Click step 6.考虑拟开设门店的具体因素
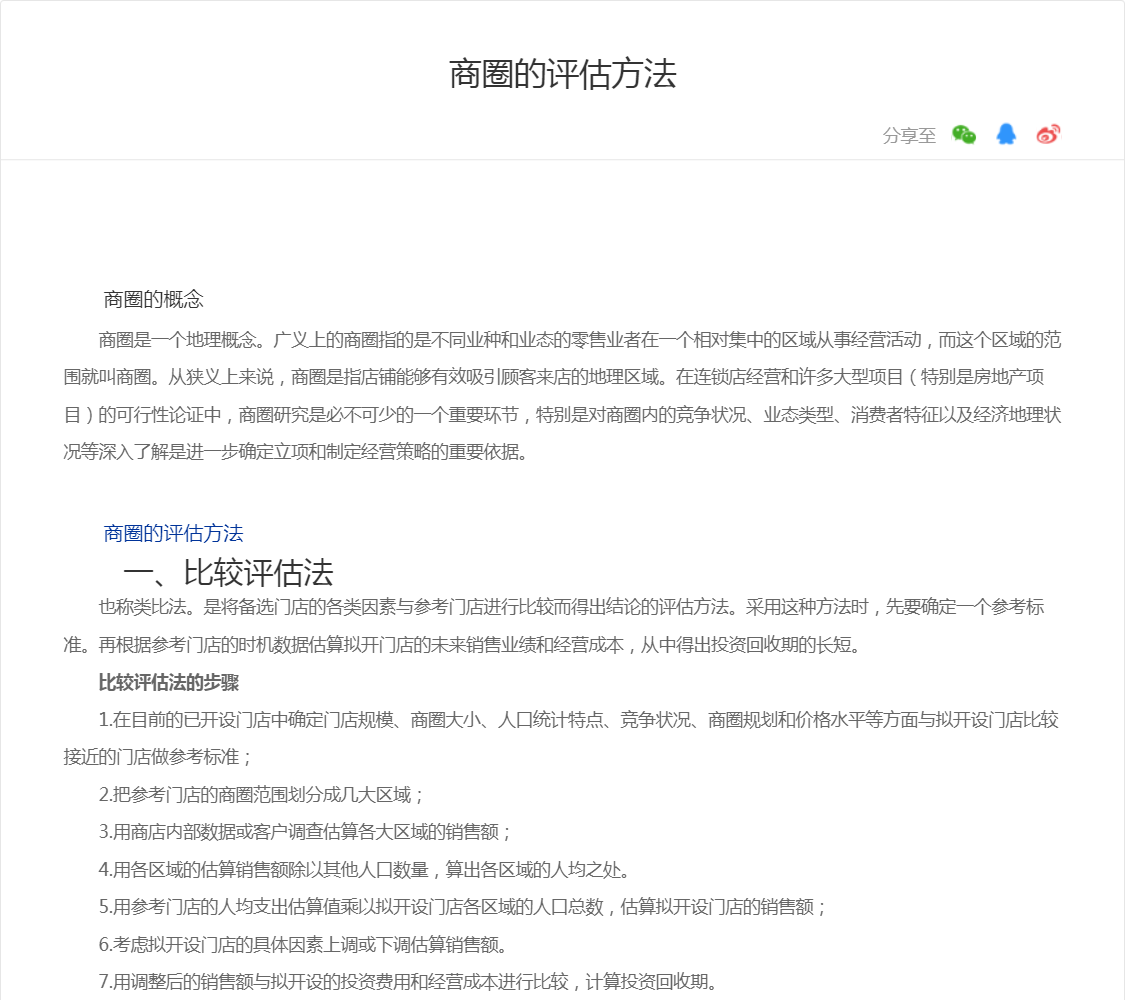Screen dimensions: 1125x1000 click(x=302, y=944)
